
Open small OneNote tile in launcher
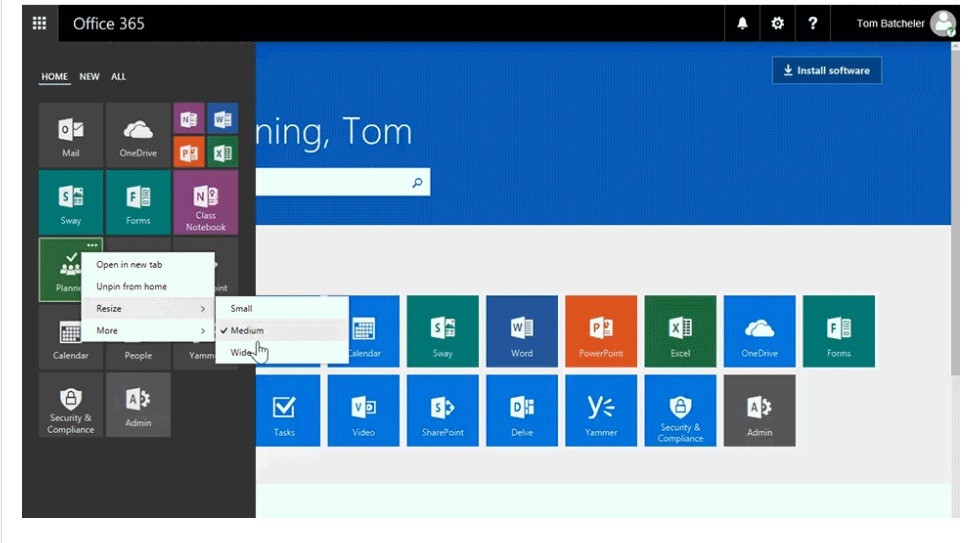(189, 118)
